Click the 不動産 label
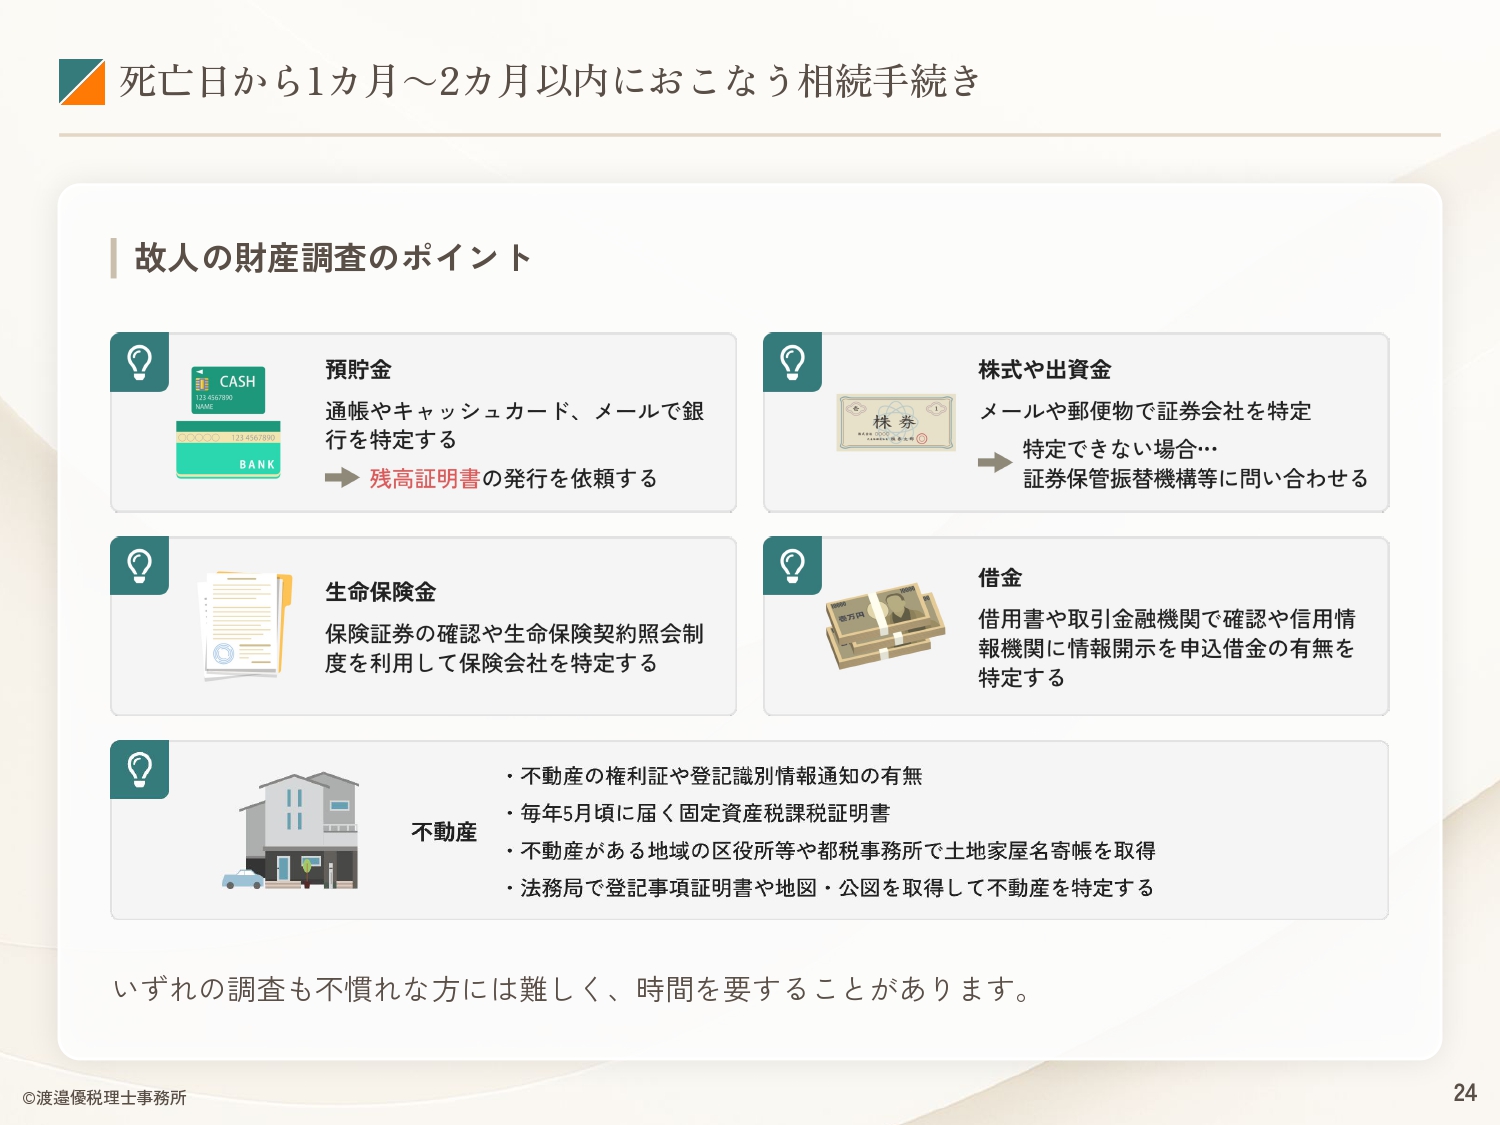This screenshot has height=1125, width=1500. pyautogui.click(x=444, y=832)
